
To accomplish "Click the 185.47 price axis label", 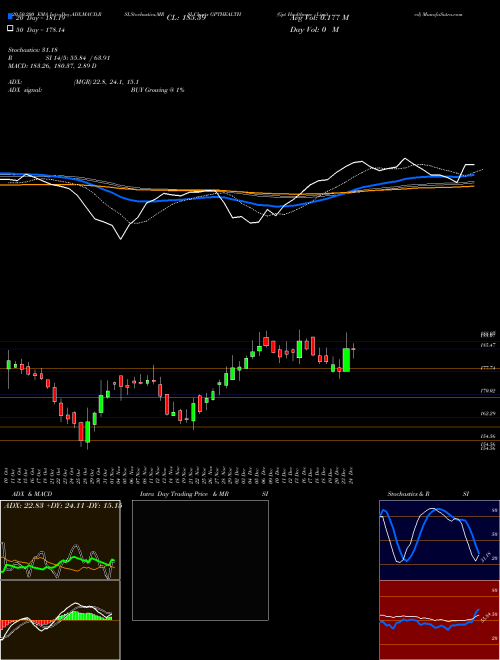I will point(488,345).
